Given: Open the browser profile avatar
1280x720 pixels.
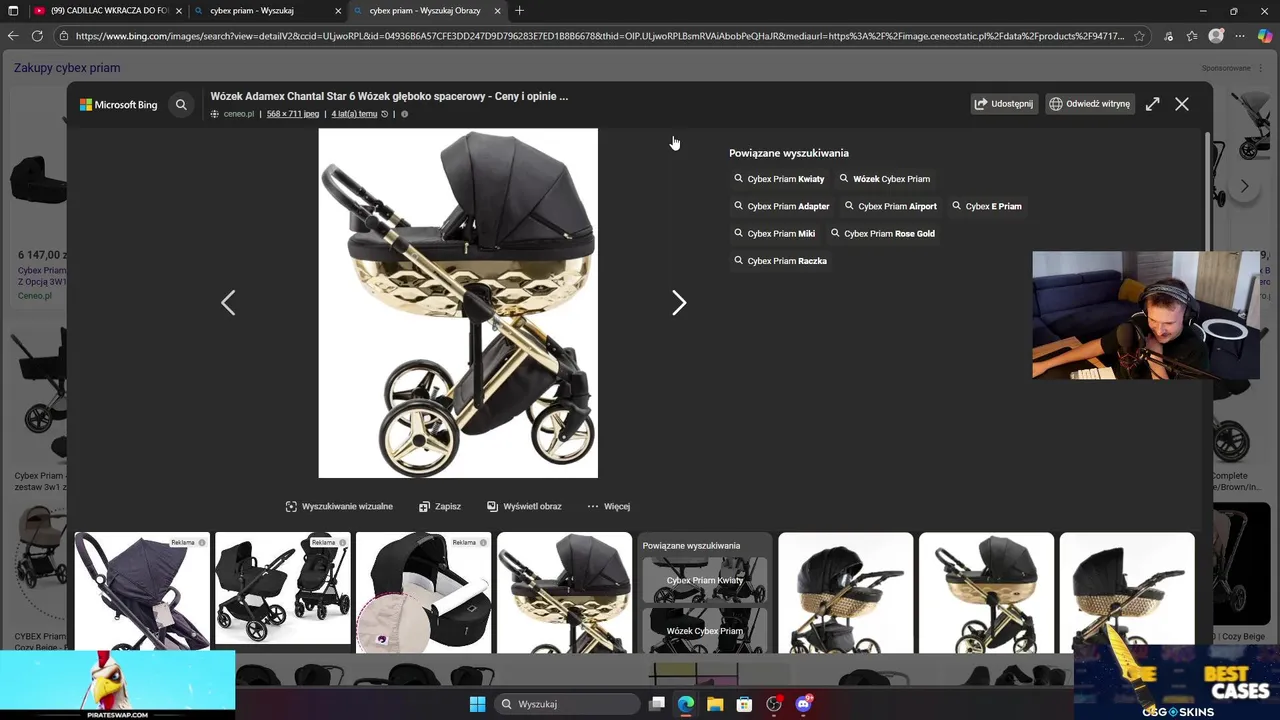Looking at the screenshot, I should tap(1216, 36).
